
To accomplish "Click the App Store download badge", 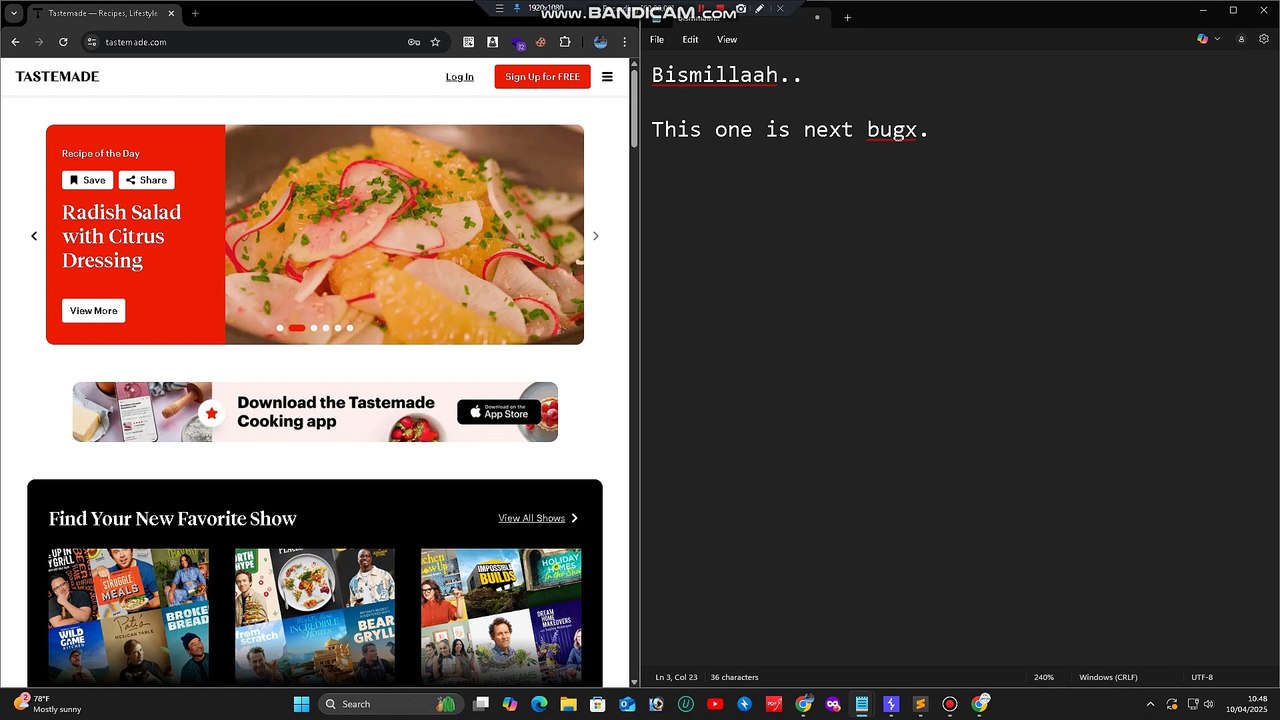I will 499,412.
